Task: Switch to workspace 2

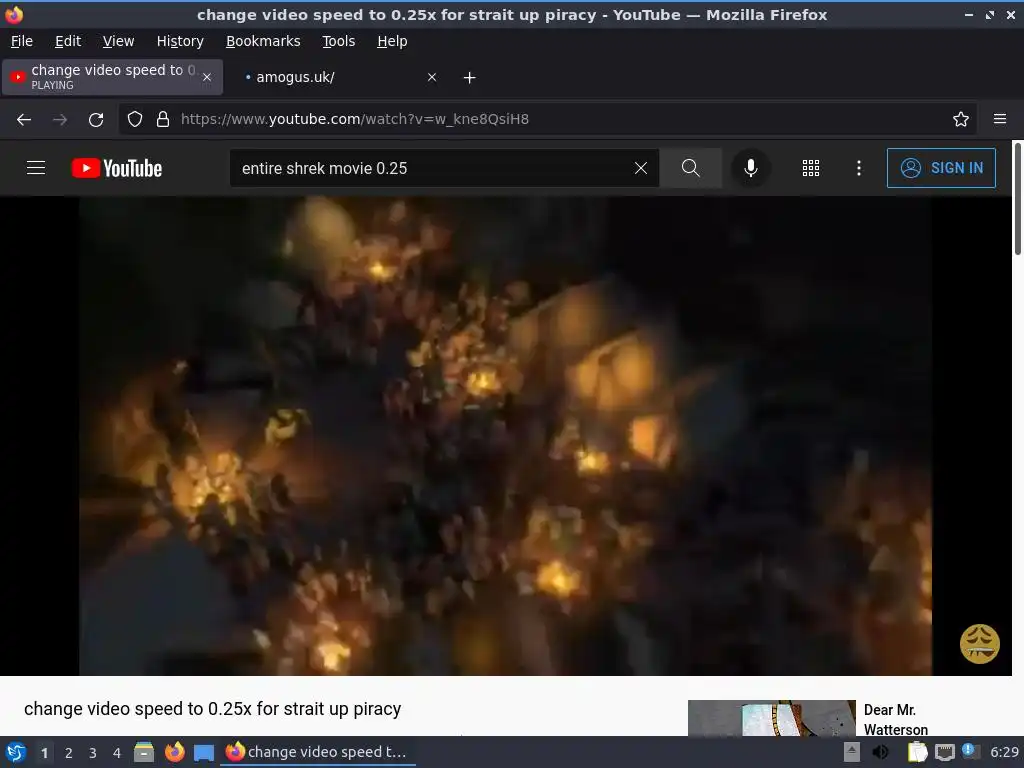Action: 69,752
